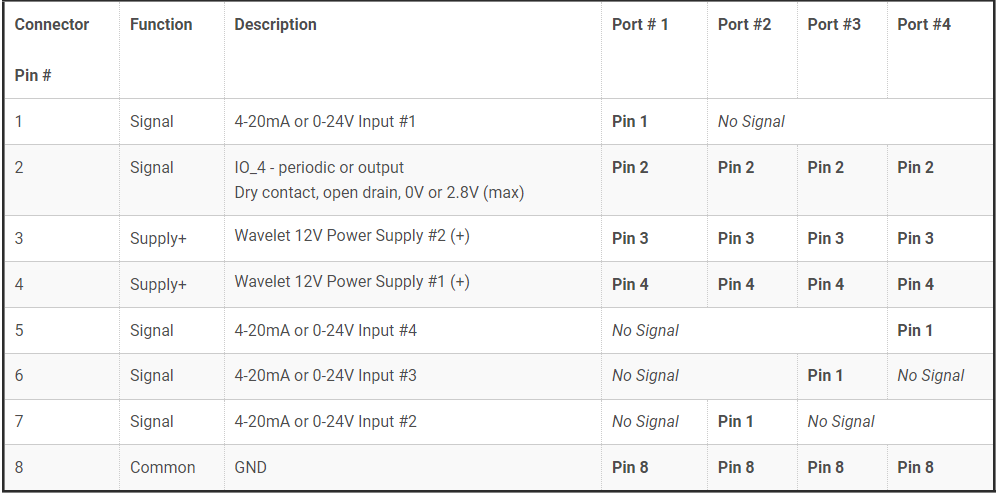The image size is (996, 493).
Task: Select the Port # 1 header
Action: pyautogui.click(x=640, y=24)
